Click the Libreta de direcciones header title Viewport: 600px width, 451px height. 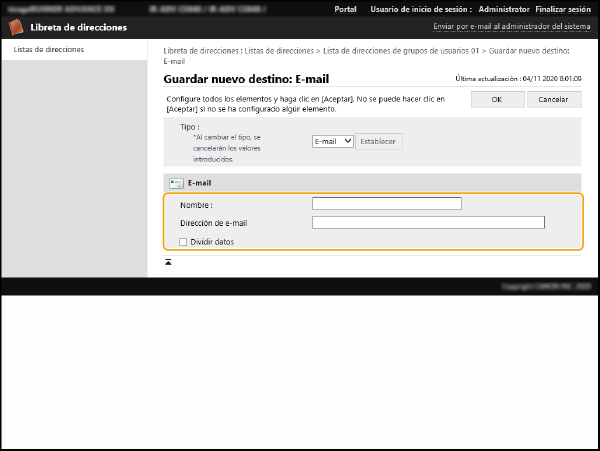tap(72, 28)
